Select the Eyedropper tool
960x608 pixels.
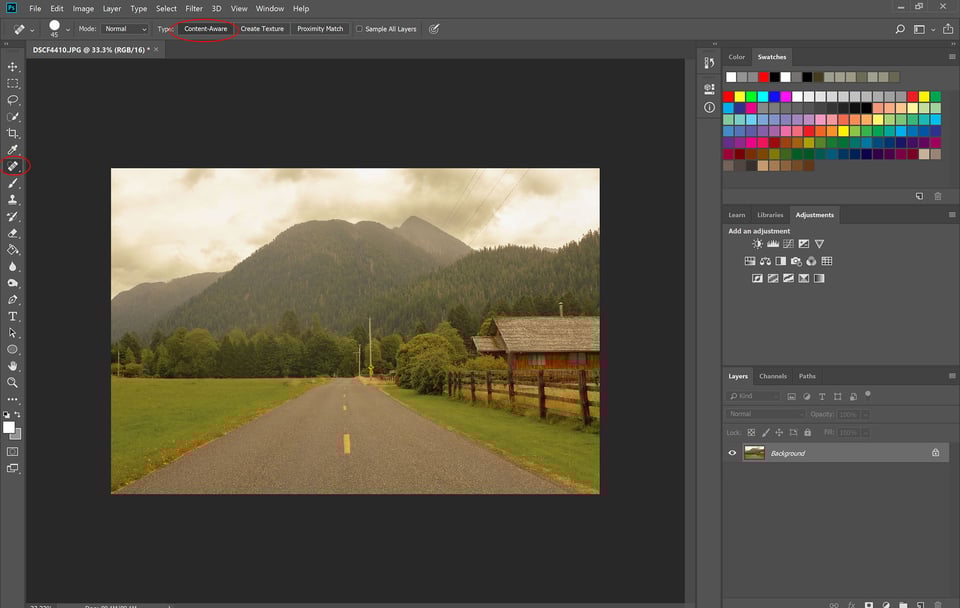tap(12, 149)
